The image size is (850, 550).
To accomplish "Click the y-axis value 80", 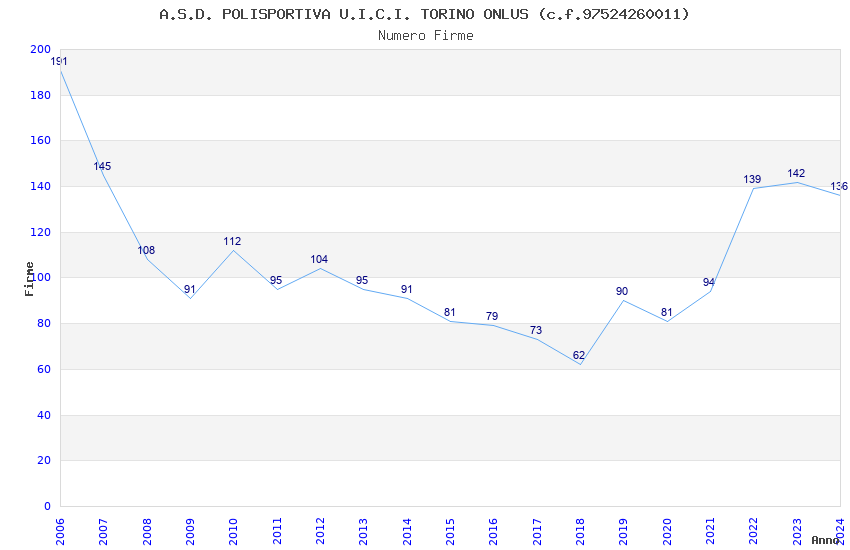I will click(44, 323).
